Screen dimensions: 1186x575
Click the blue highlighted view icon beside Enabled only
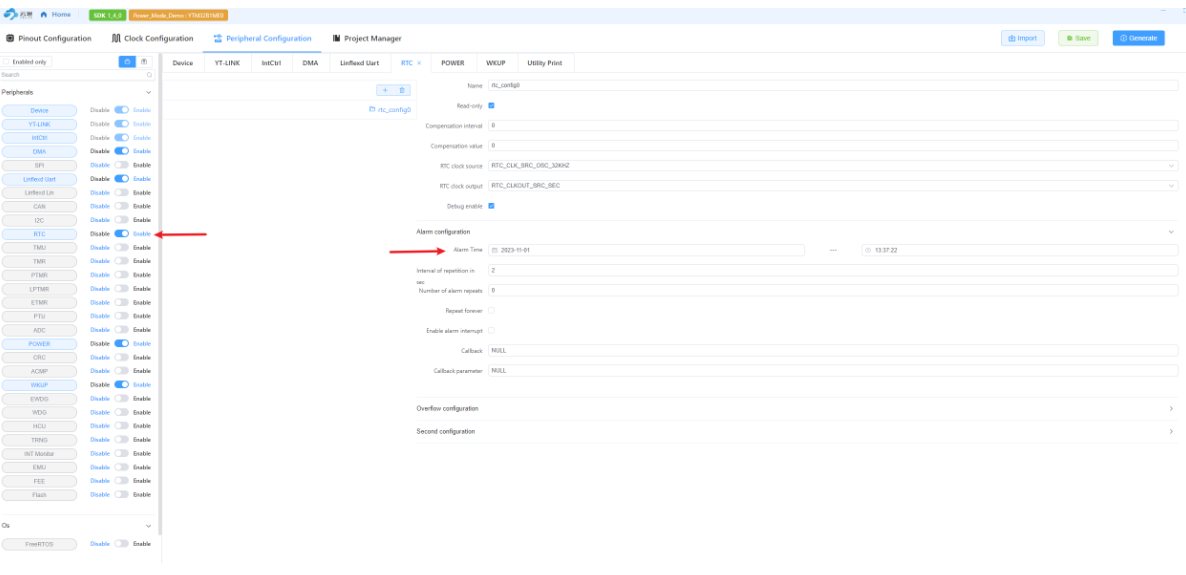pos(126,62)
